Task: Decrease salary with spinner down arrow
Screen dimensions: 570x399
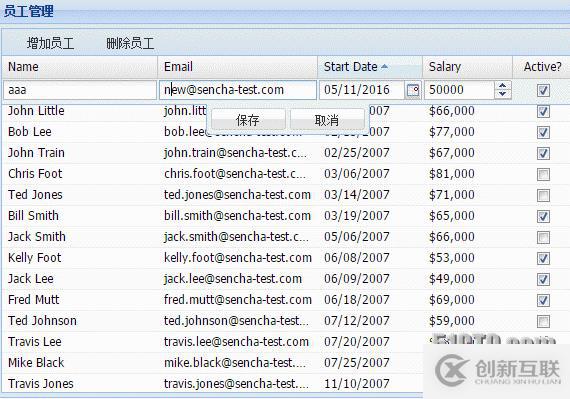Action: pos(502,94)
